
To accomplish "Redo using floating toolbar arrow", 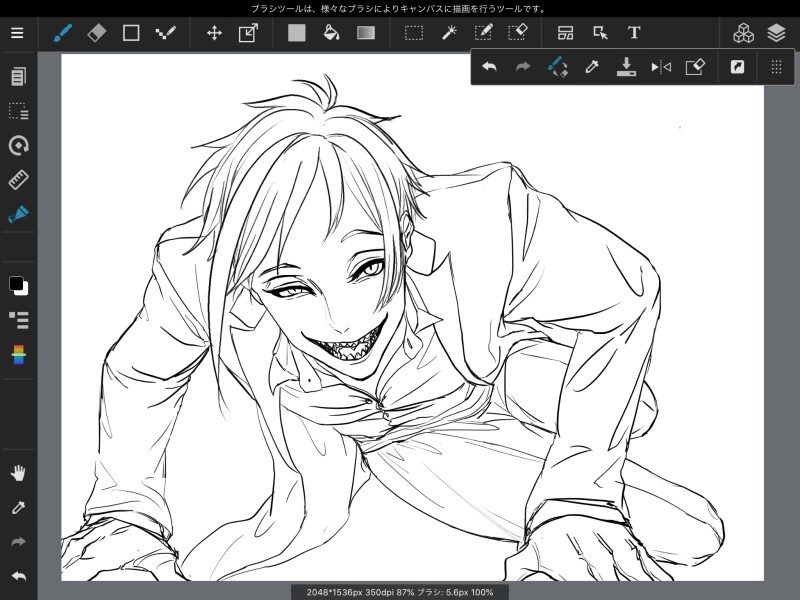I will (523, 67).
